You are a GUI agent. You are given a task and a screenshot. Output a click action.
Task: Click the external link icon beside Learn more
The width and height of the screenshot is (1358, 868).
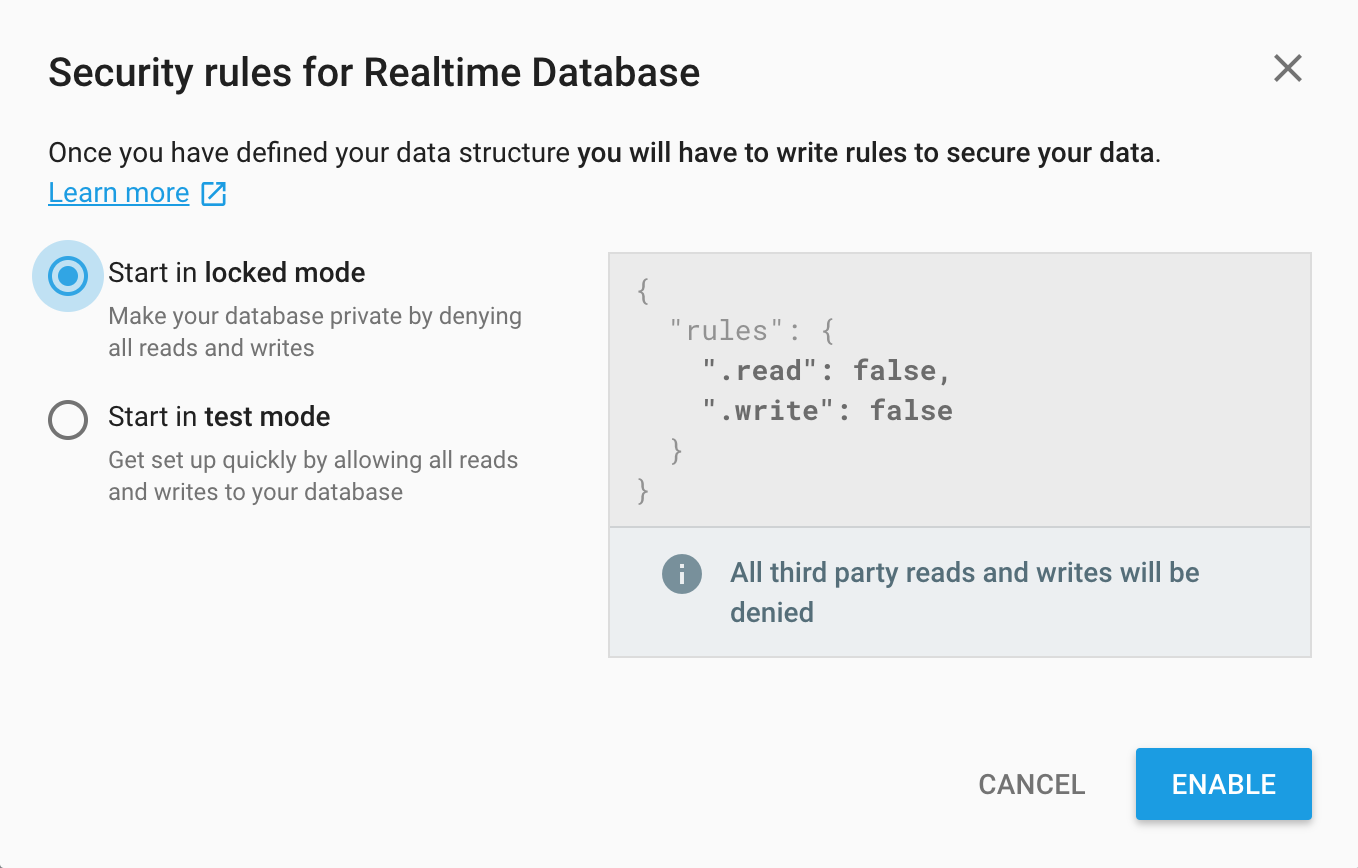pos(213,192)
